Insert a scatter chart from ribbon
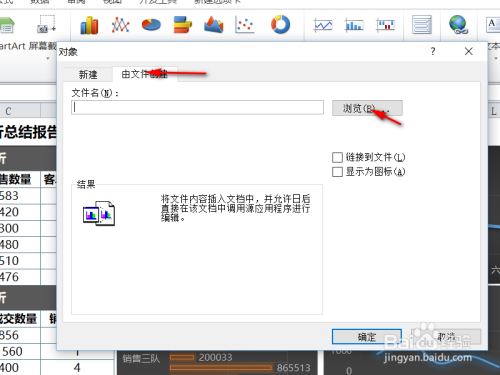The width and height of the screenshot is (500, 375). (x=245, y=25)
